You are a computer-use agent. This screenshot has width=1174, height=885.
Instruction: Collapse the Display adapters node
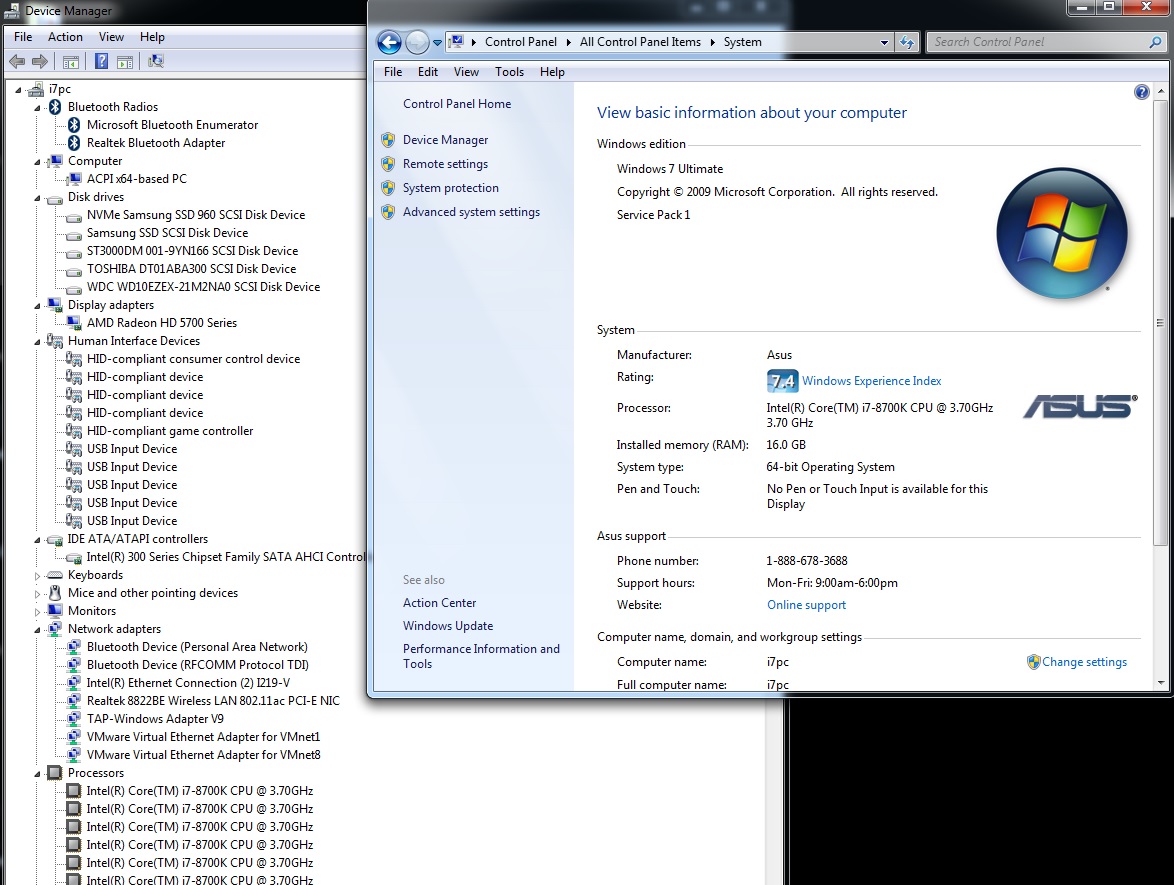[37, 305]
